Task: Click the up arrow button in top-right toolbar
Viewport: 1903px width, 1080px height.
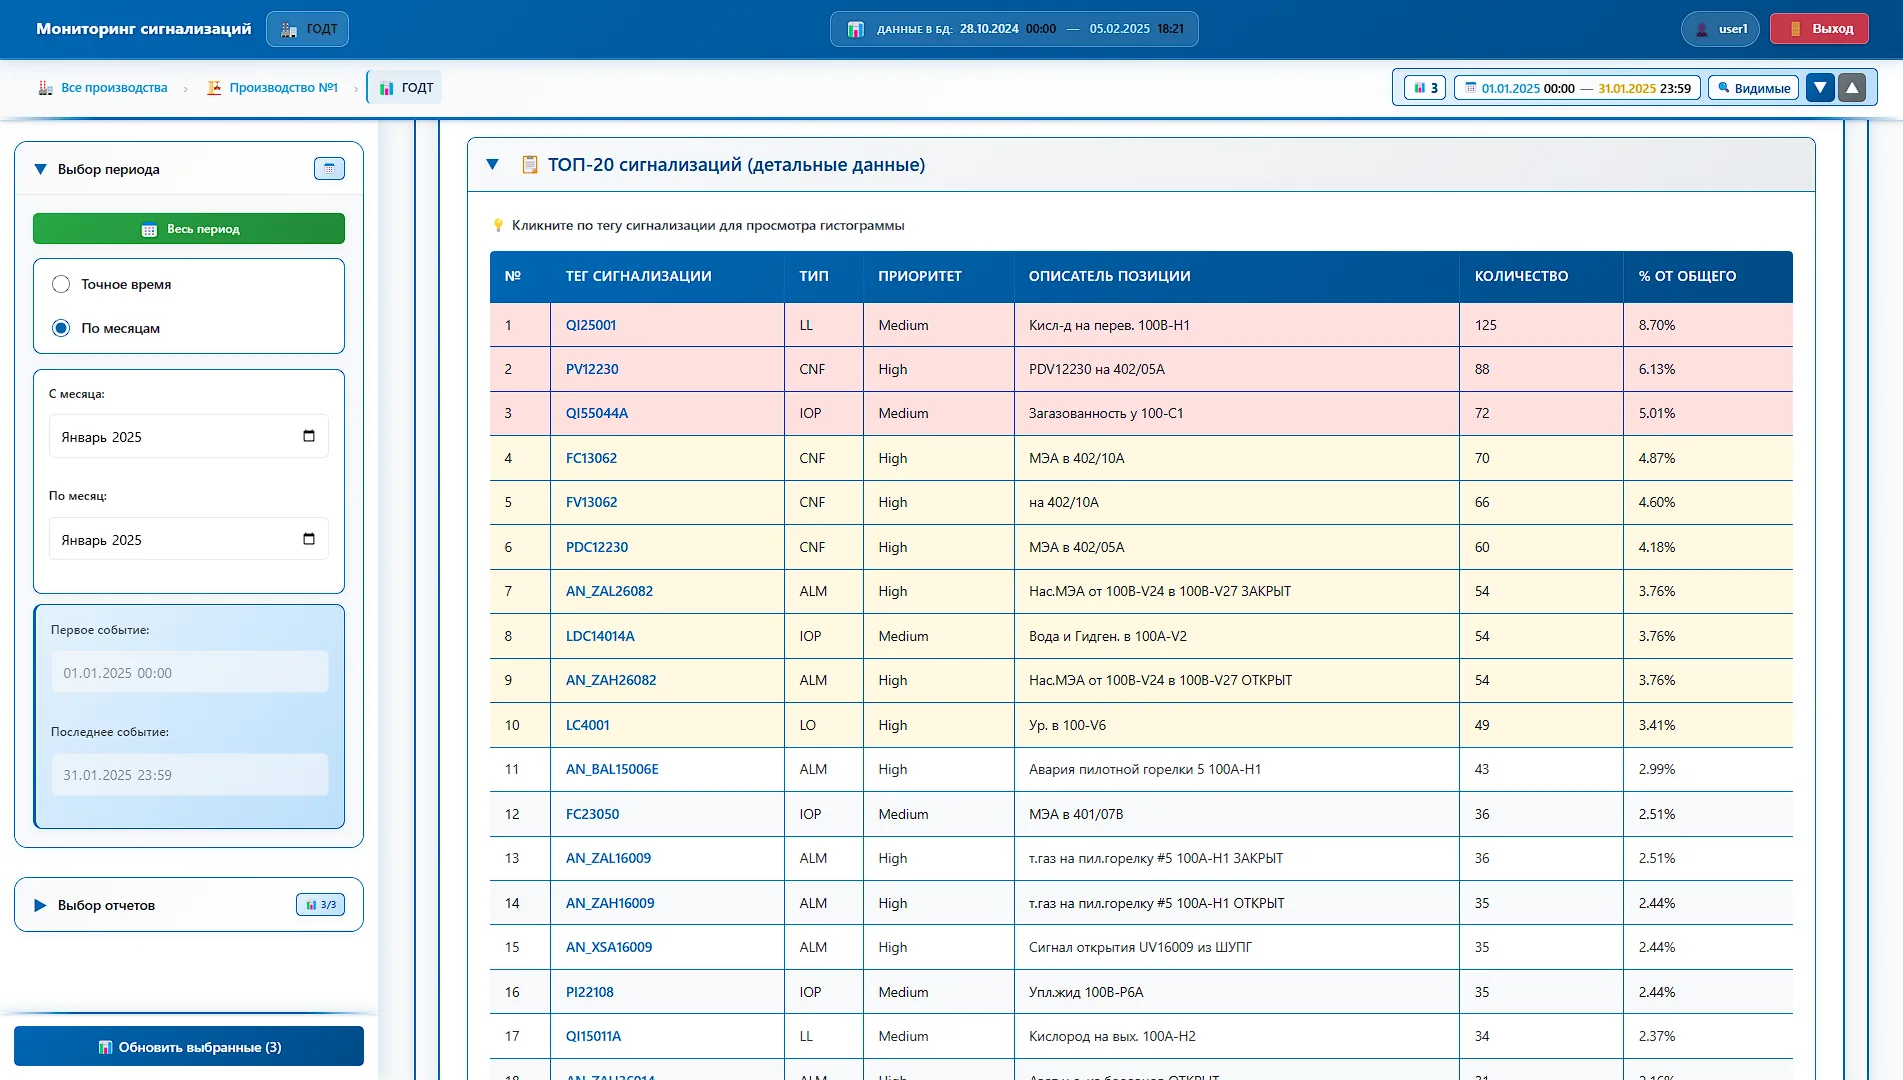Action: coord(1852,88)
